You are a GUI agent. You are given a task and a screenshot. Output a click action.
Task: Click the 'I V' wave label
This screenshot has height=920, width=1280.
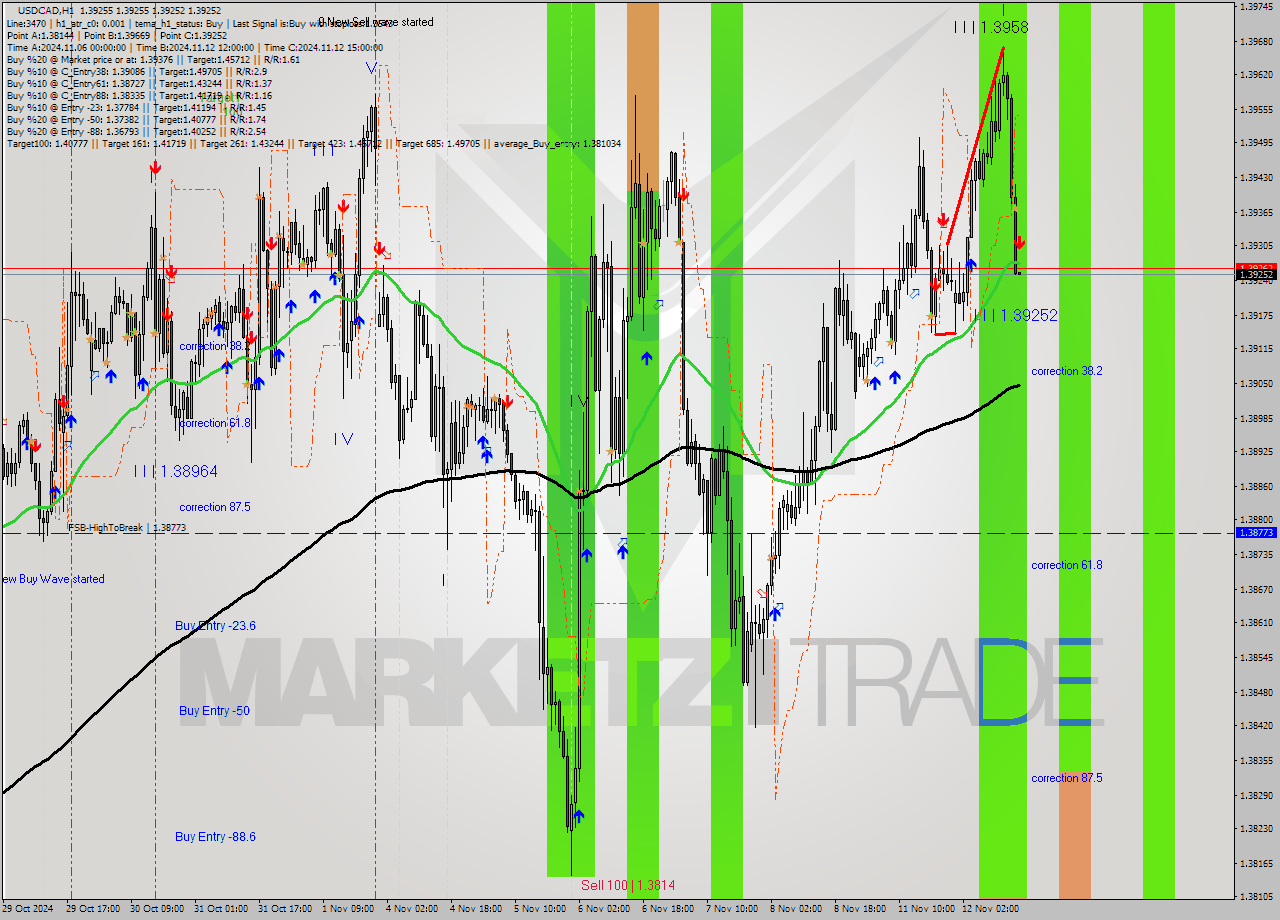click(x=344, y=438)
